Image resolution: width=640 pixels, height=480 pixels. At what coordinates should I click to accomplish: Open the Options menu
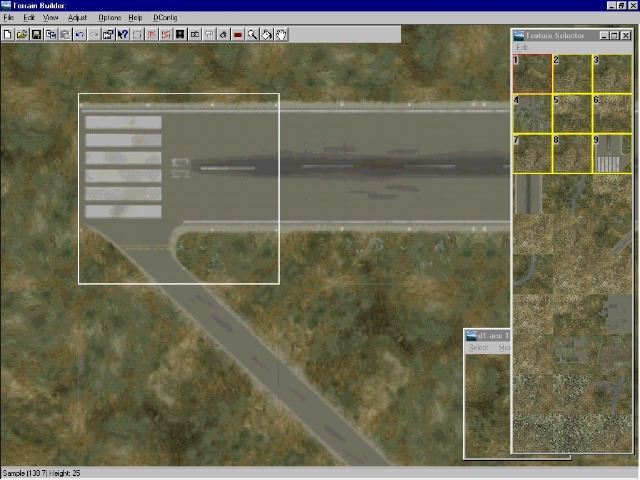[x=109, y=18]
